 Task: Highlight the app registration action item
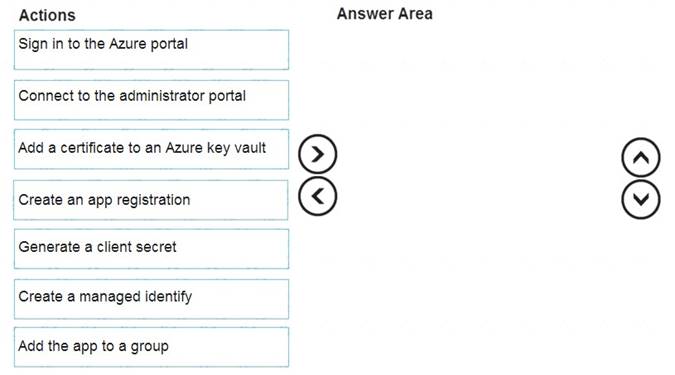(x=151, y=200)
